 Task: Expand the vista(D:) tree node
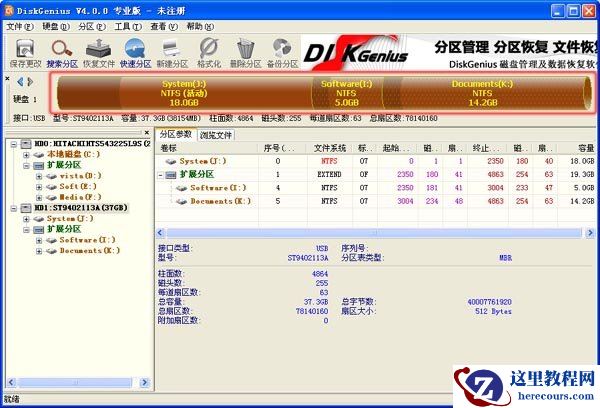click(x=39, y=176)
